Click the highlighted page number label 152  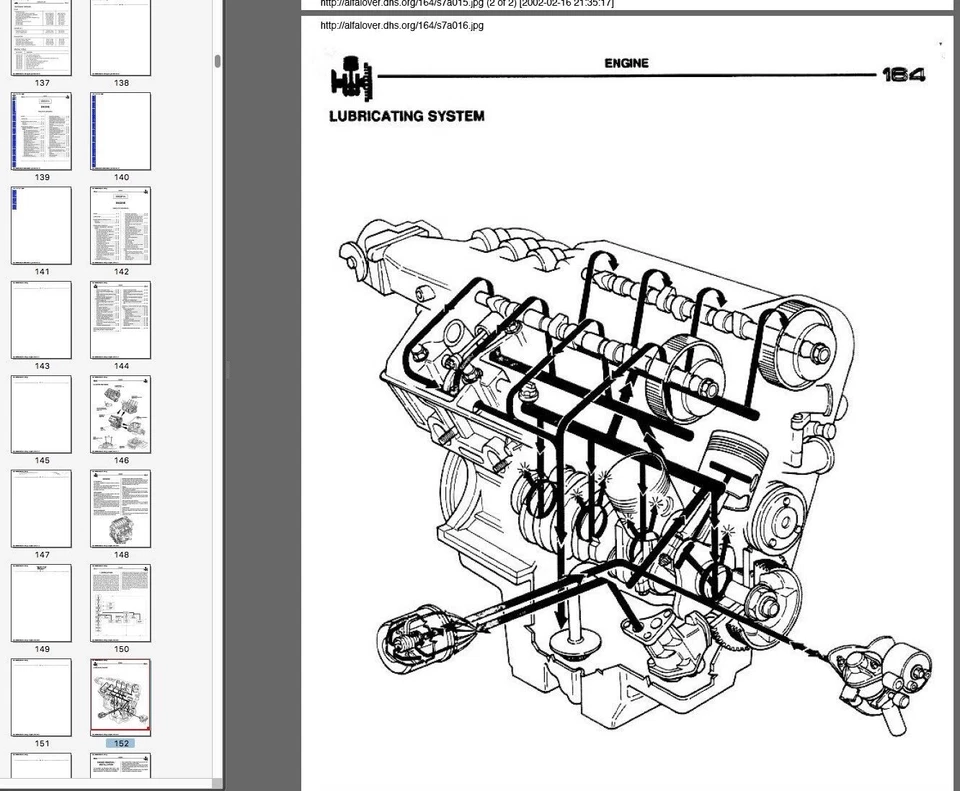120,743
